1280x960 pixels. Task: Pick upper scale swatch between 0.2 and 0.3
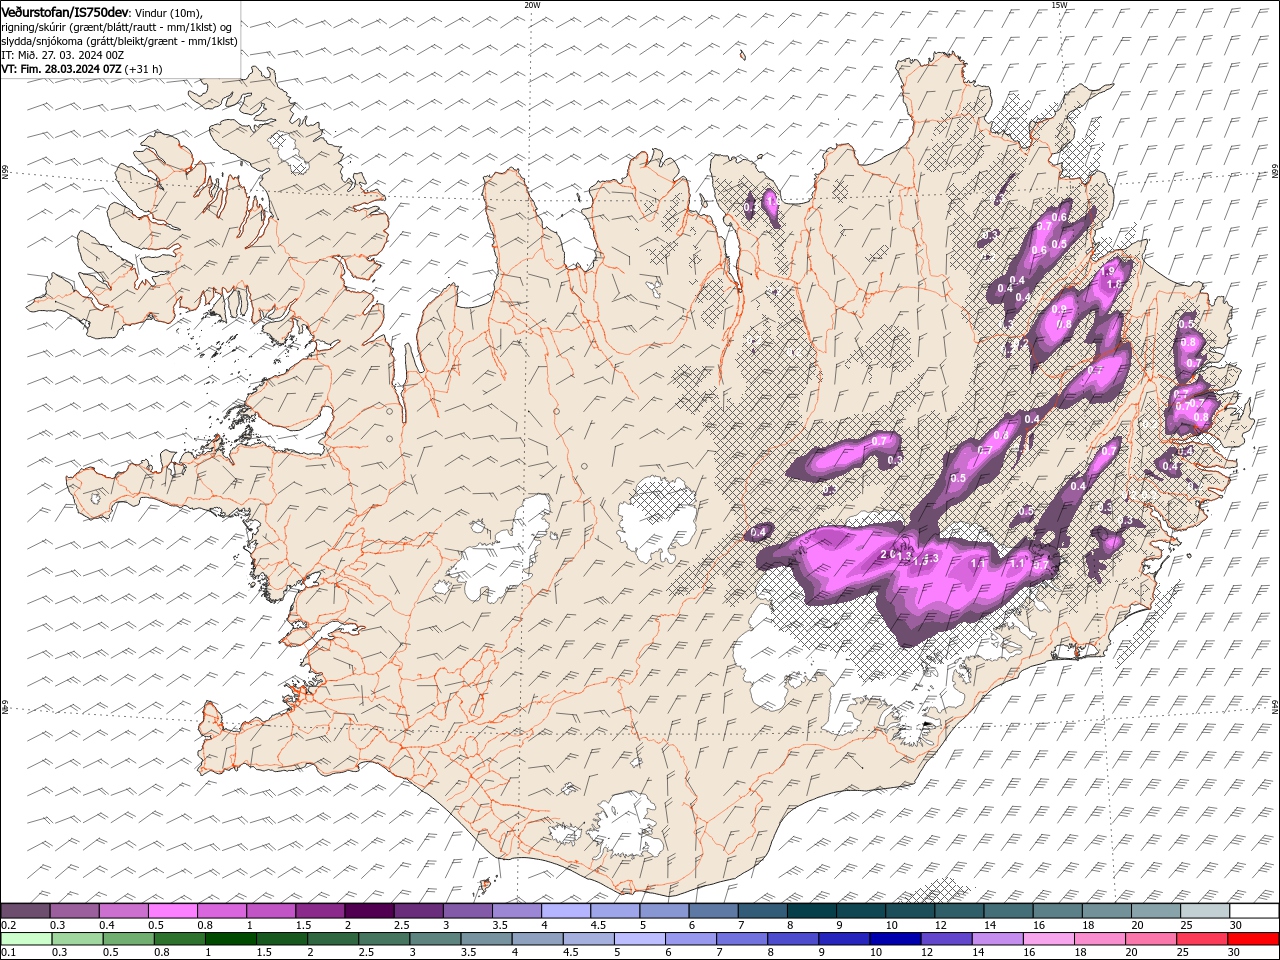(25, 911)
